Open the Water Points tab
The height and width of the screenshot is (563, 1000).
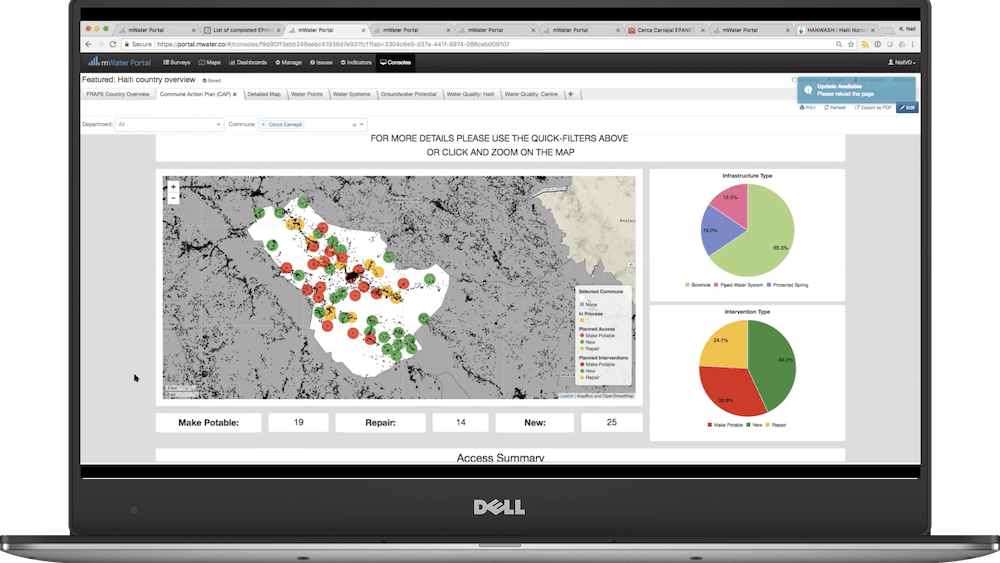(x=307, y=94)
